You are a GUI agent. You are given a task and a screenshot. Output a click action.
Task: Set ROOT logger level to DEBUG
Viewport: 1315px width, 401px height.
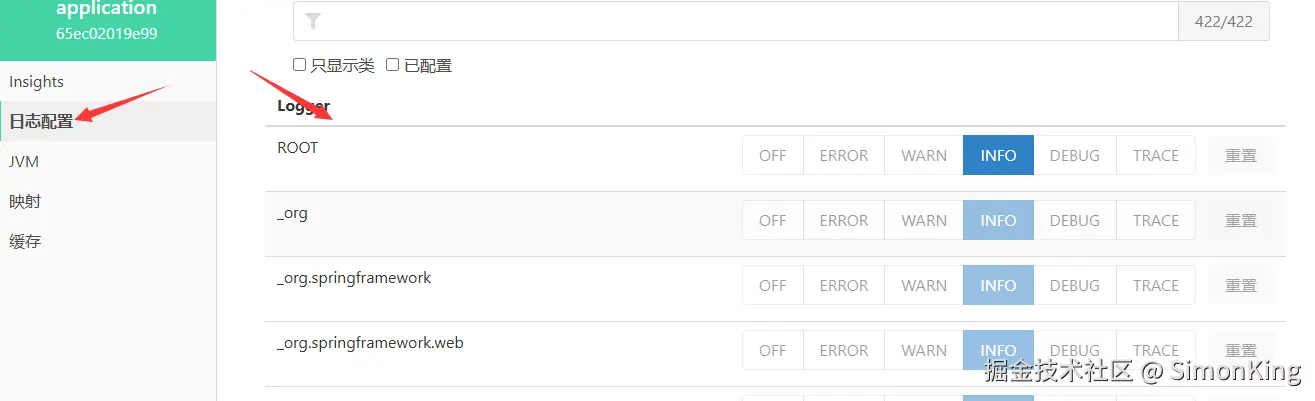[x=1075, y=155]
